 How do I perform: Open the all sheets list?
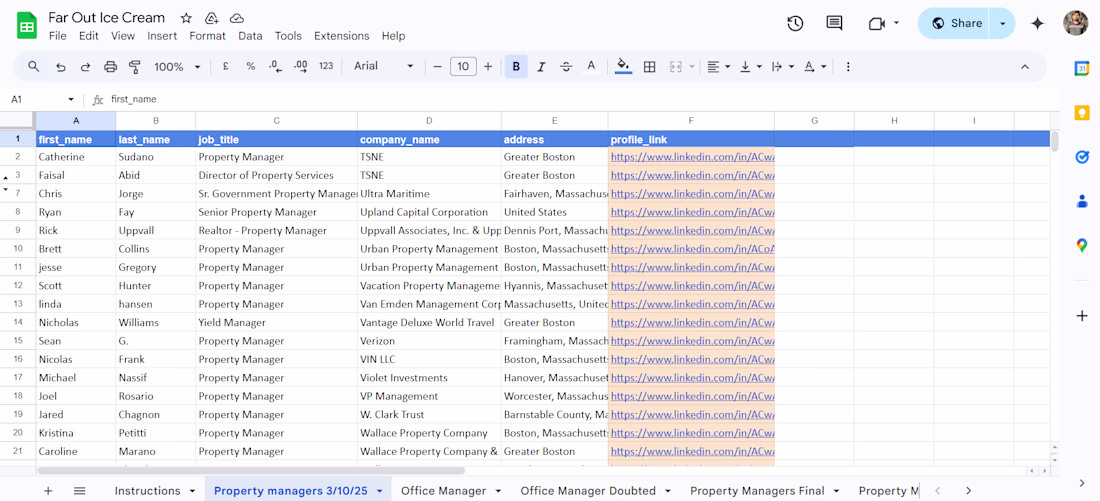79,490
